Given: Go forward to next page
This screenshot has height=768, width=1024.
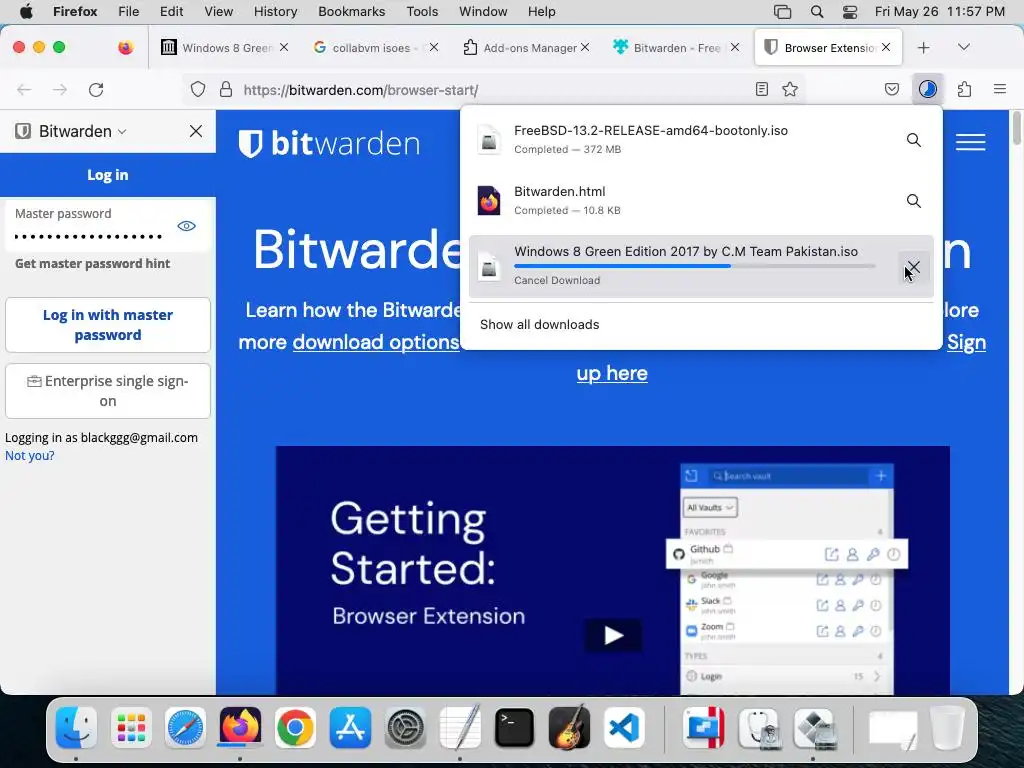Looking at the screenshot, I should [60, 89].
